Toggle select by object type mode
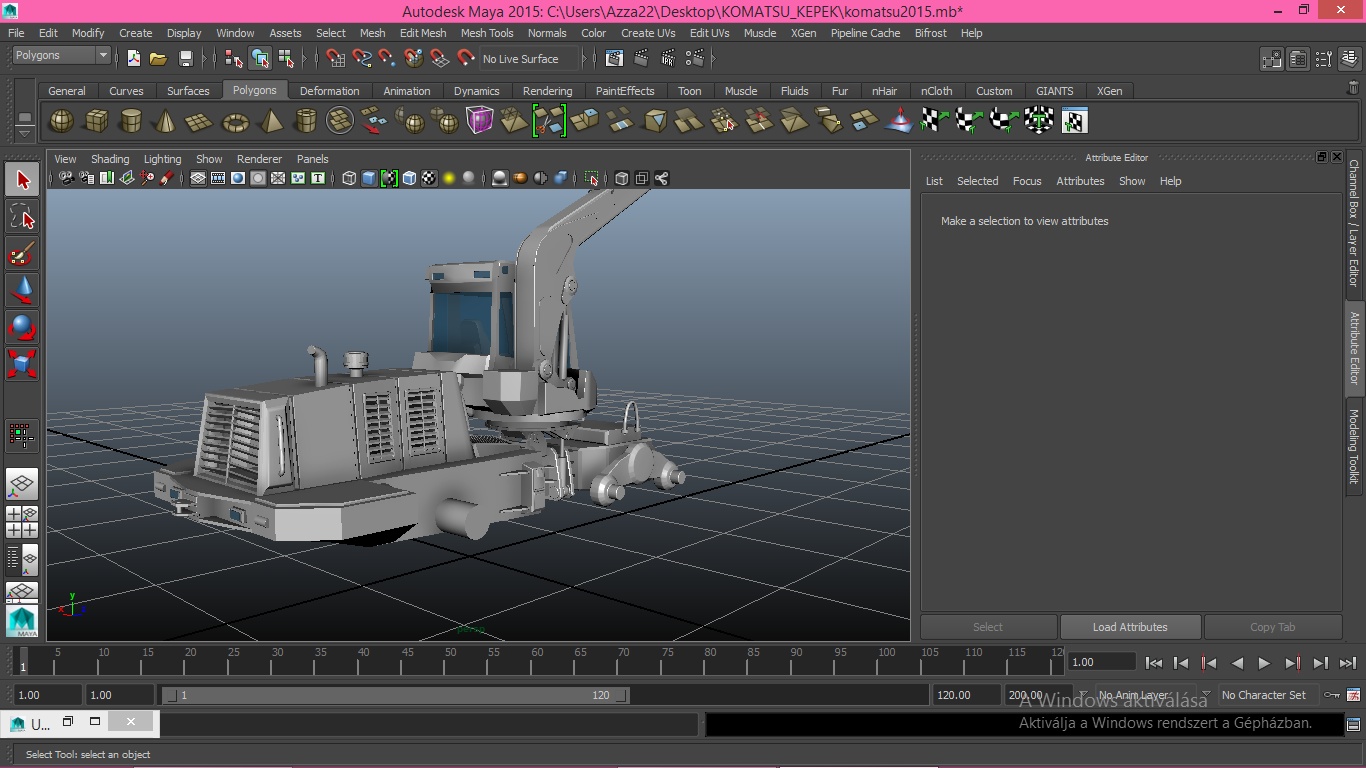This screenshot has height=768, width=1366. pyautogui.click(x=260, y=58)
